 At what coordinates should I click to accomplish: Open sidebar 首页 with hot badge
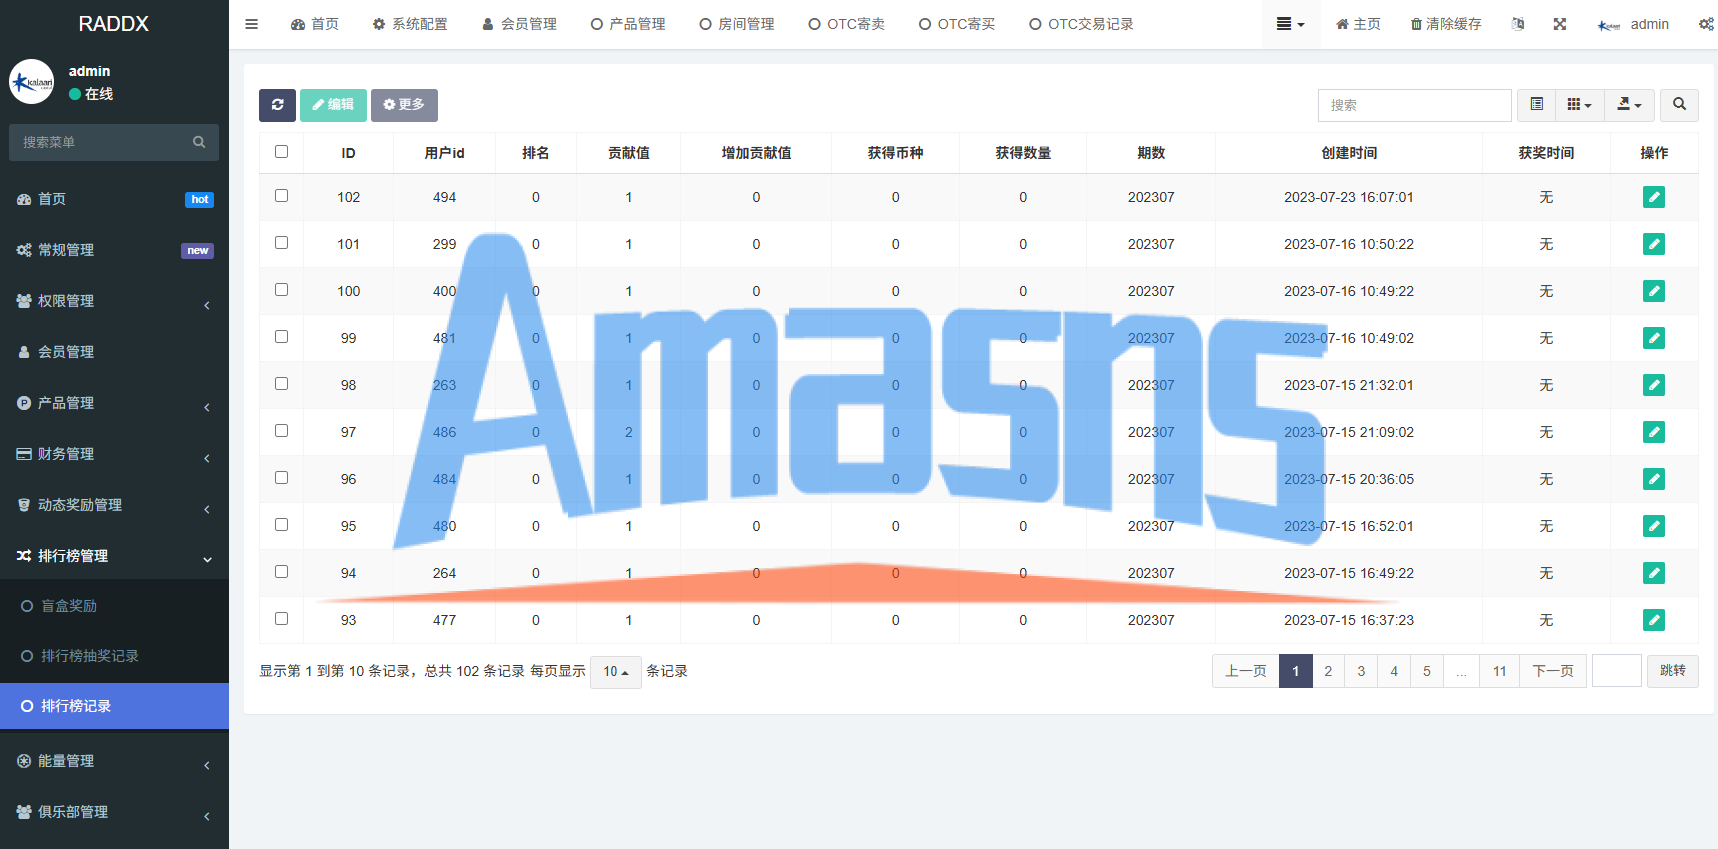click(x=114, y=199)
